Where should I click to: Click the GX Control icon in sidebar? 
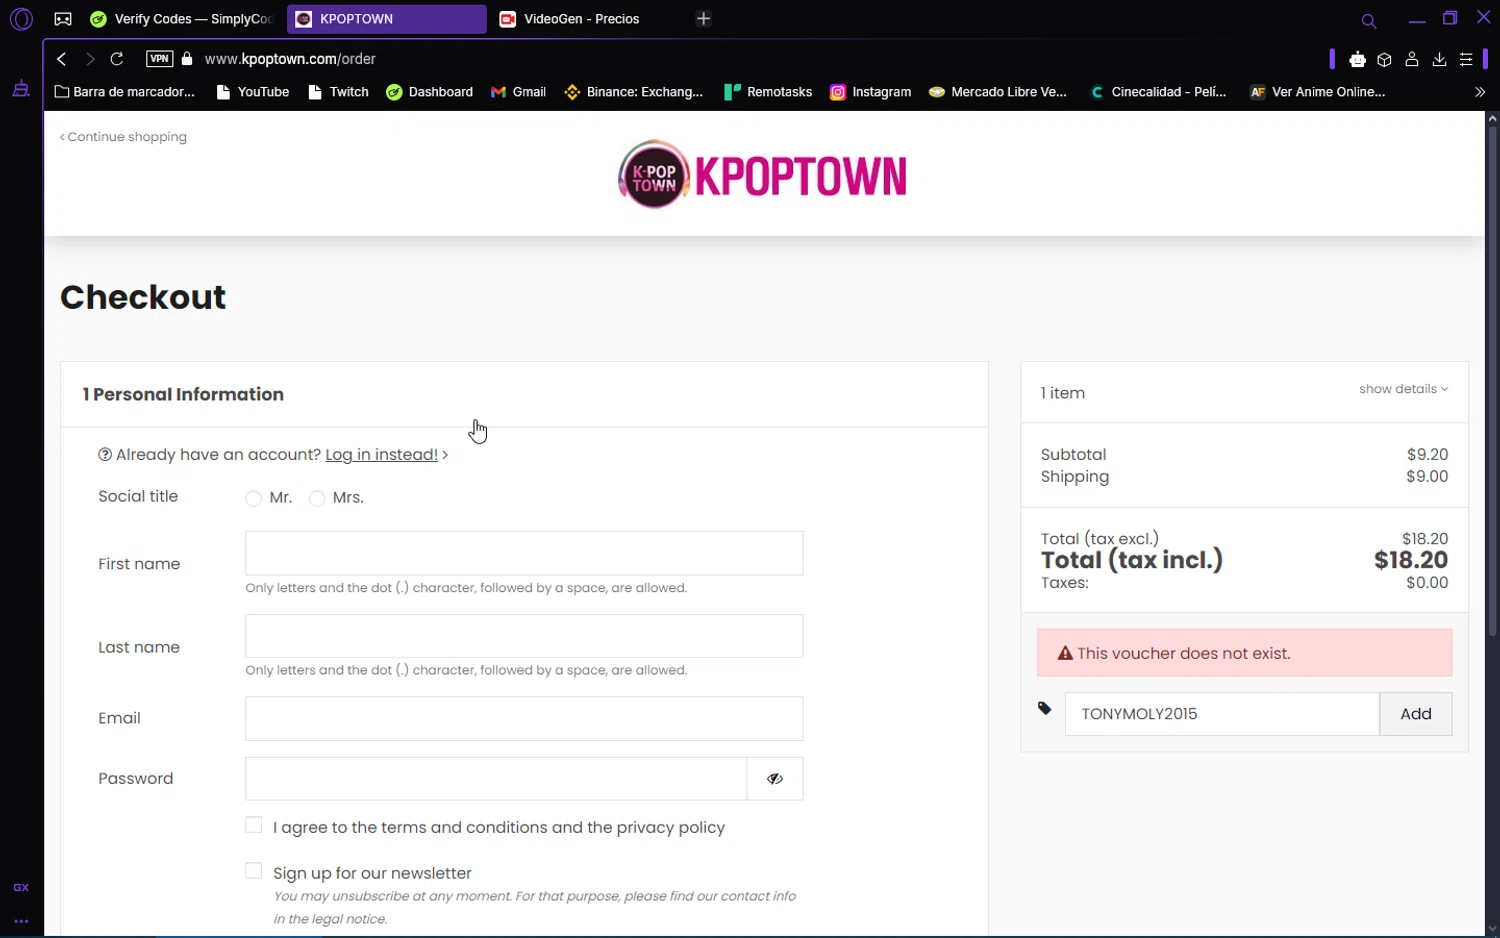pyautogui.click(x=21, y=887)
